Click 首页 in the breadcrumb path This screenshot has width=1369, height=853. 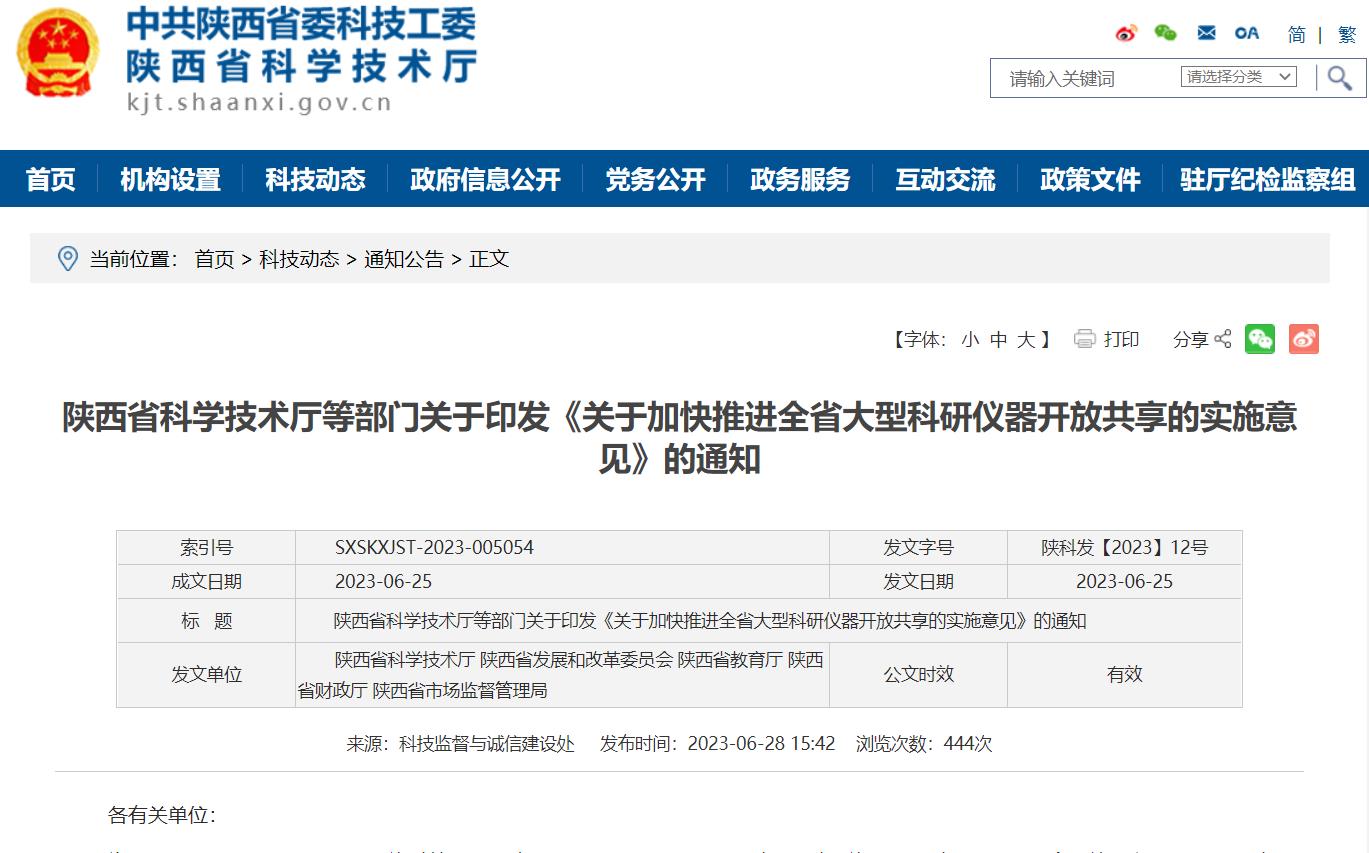tap(214, 259)
